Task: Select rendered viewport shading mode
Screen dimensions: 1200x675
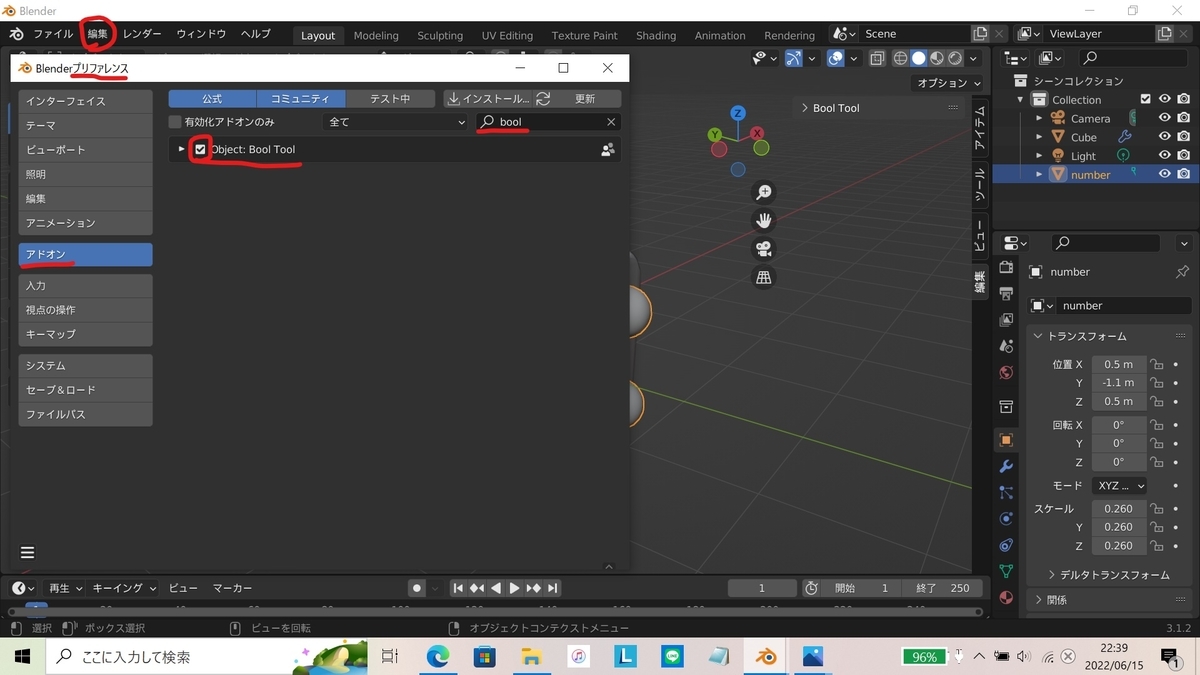Action: click(955, 58)
